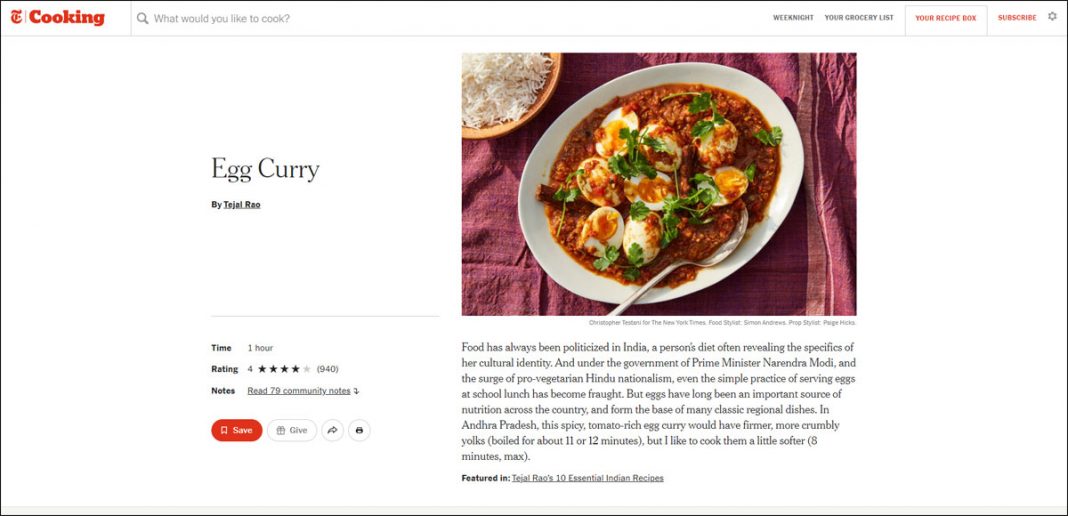Click the share arrow icon button
1068x516 pixels.
[333, 430]
